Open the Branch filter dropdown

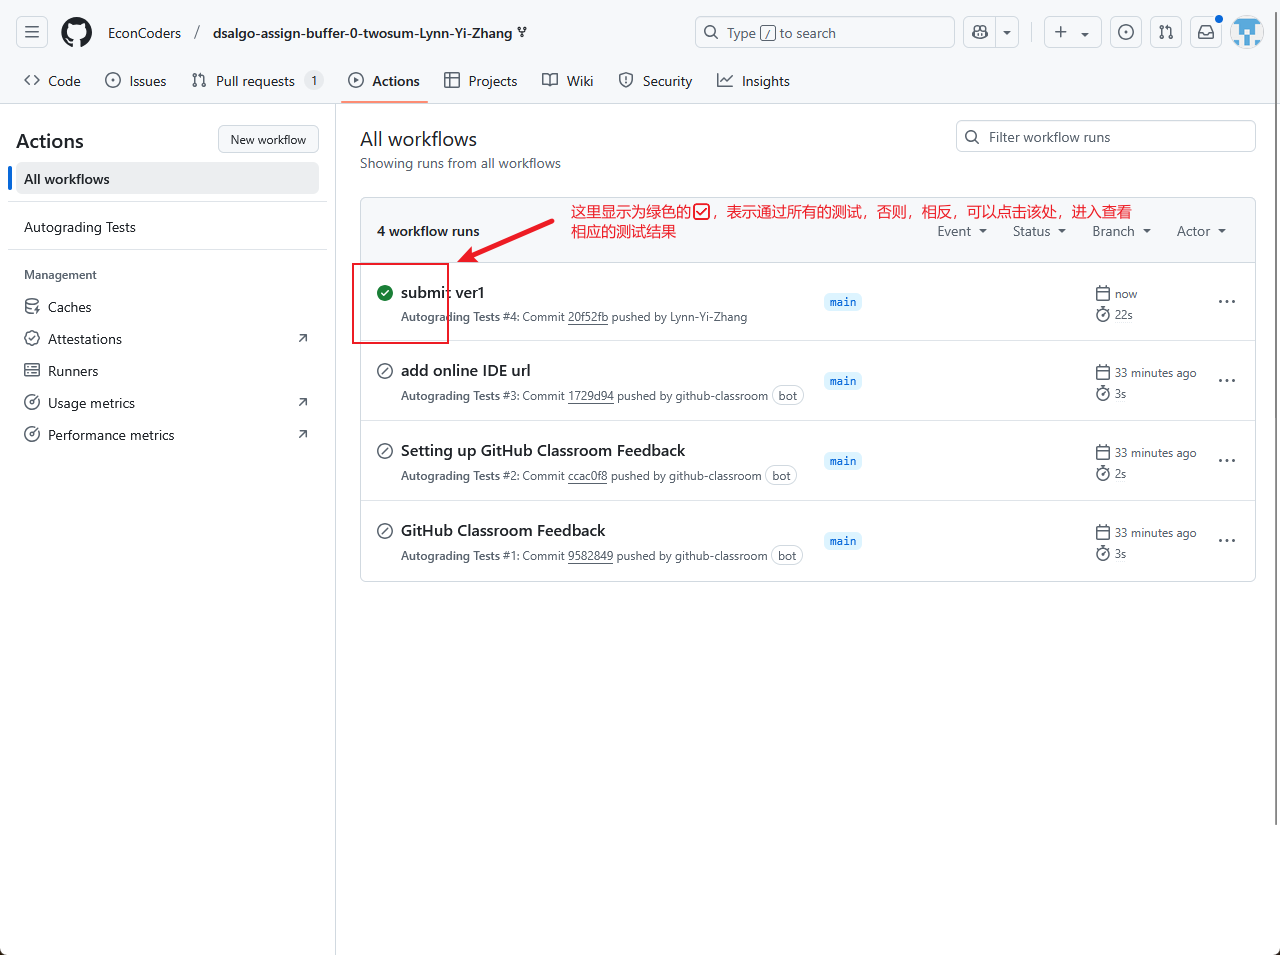coord(1121,231)
